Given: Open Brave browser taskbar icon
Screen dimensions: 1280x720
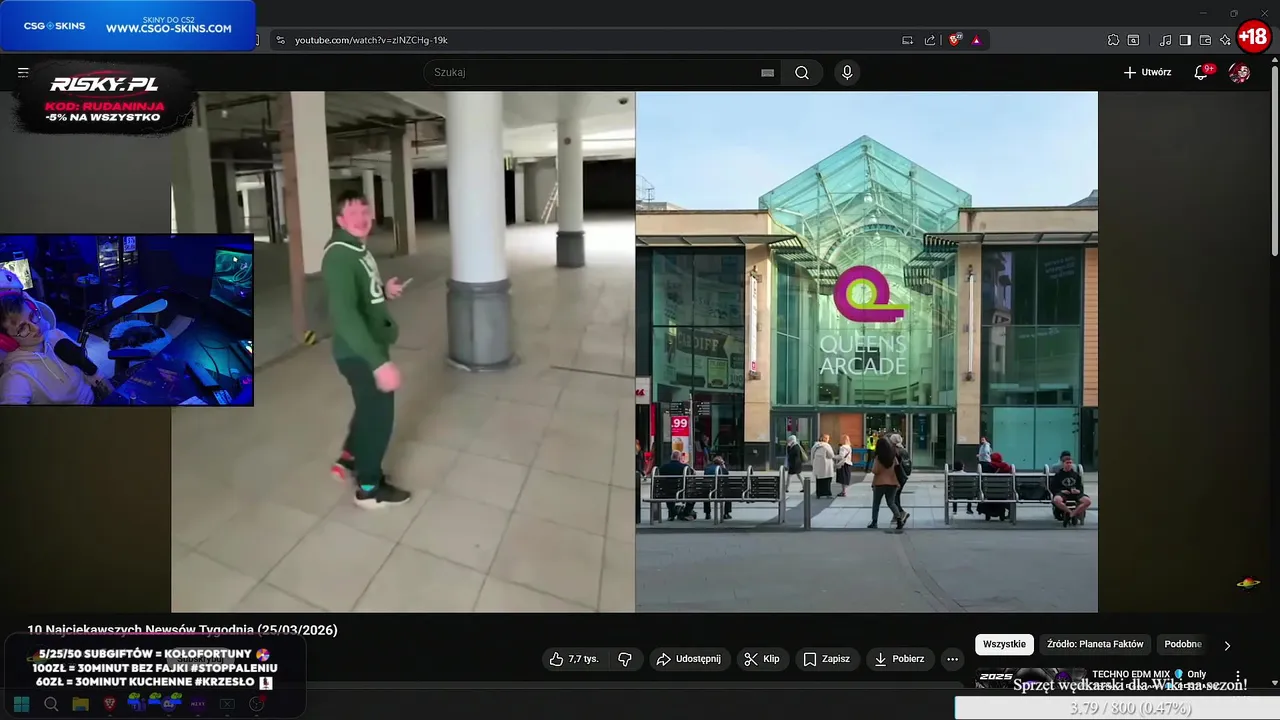Looking at the screenshot, I should [x=110, y=704].
